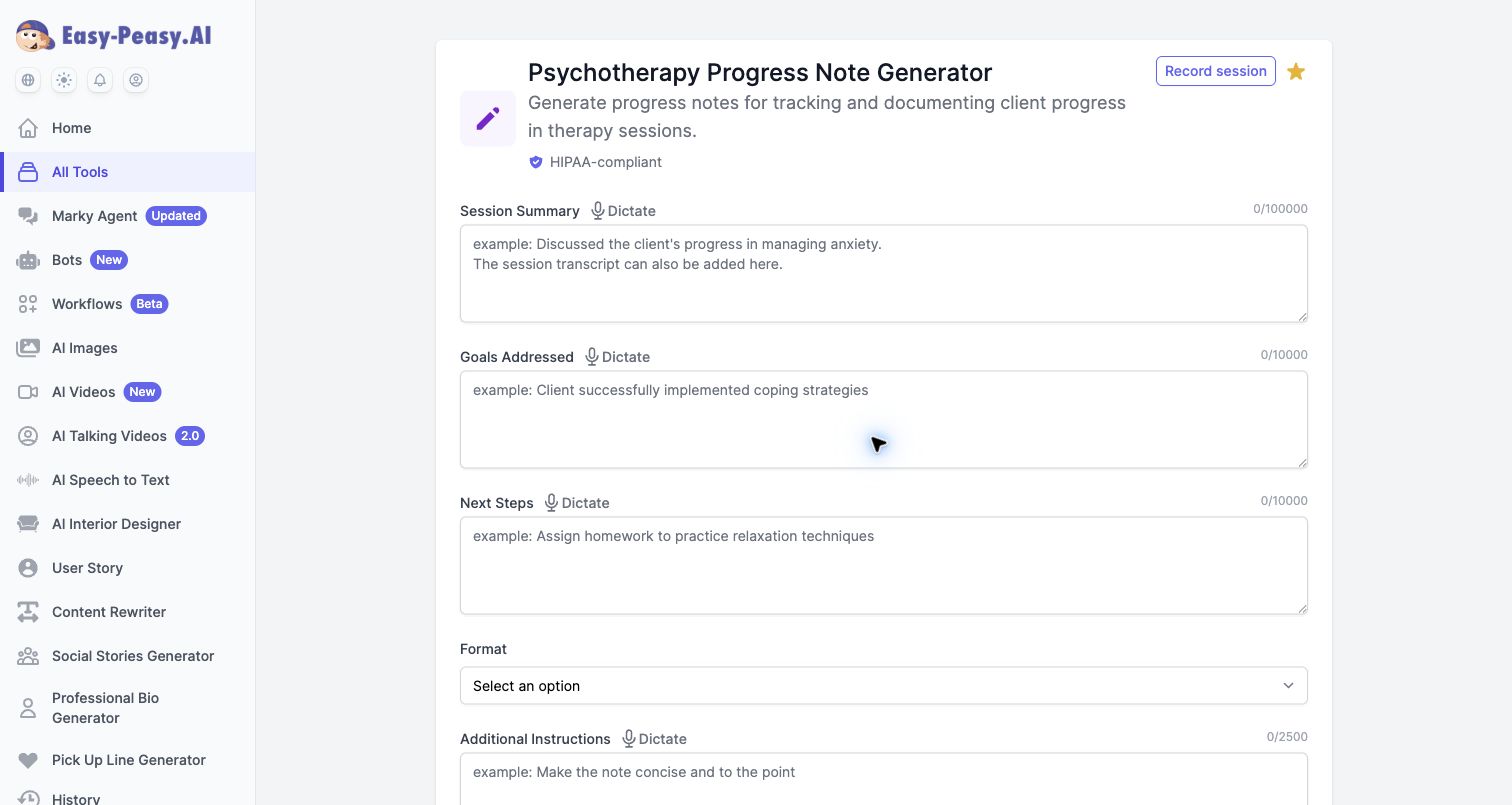Click the Easy-Peasy.AI logo
The height and width of the screenshot is (805, 1512).
(x=114, y=36)
